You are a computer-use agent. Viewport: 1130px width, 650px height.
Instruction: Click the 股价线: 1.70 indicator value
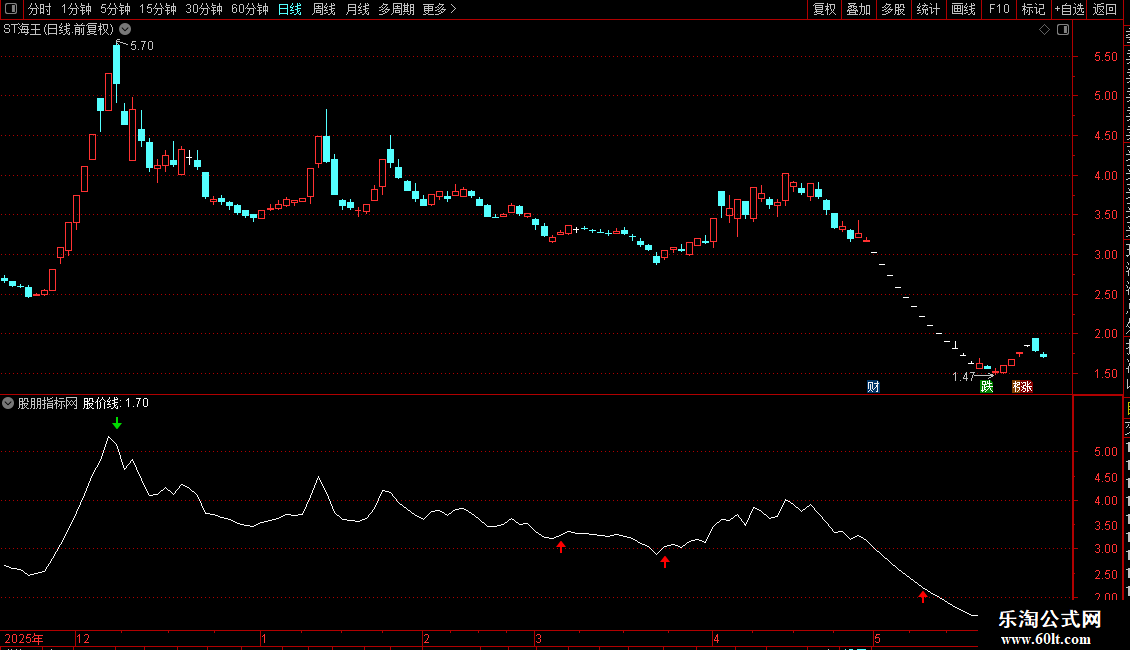click(x=116, y=404)
